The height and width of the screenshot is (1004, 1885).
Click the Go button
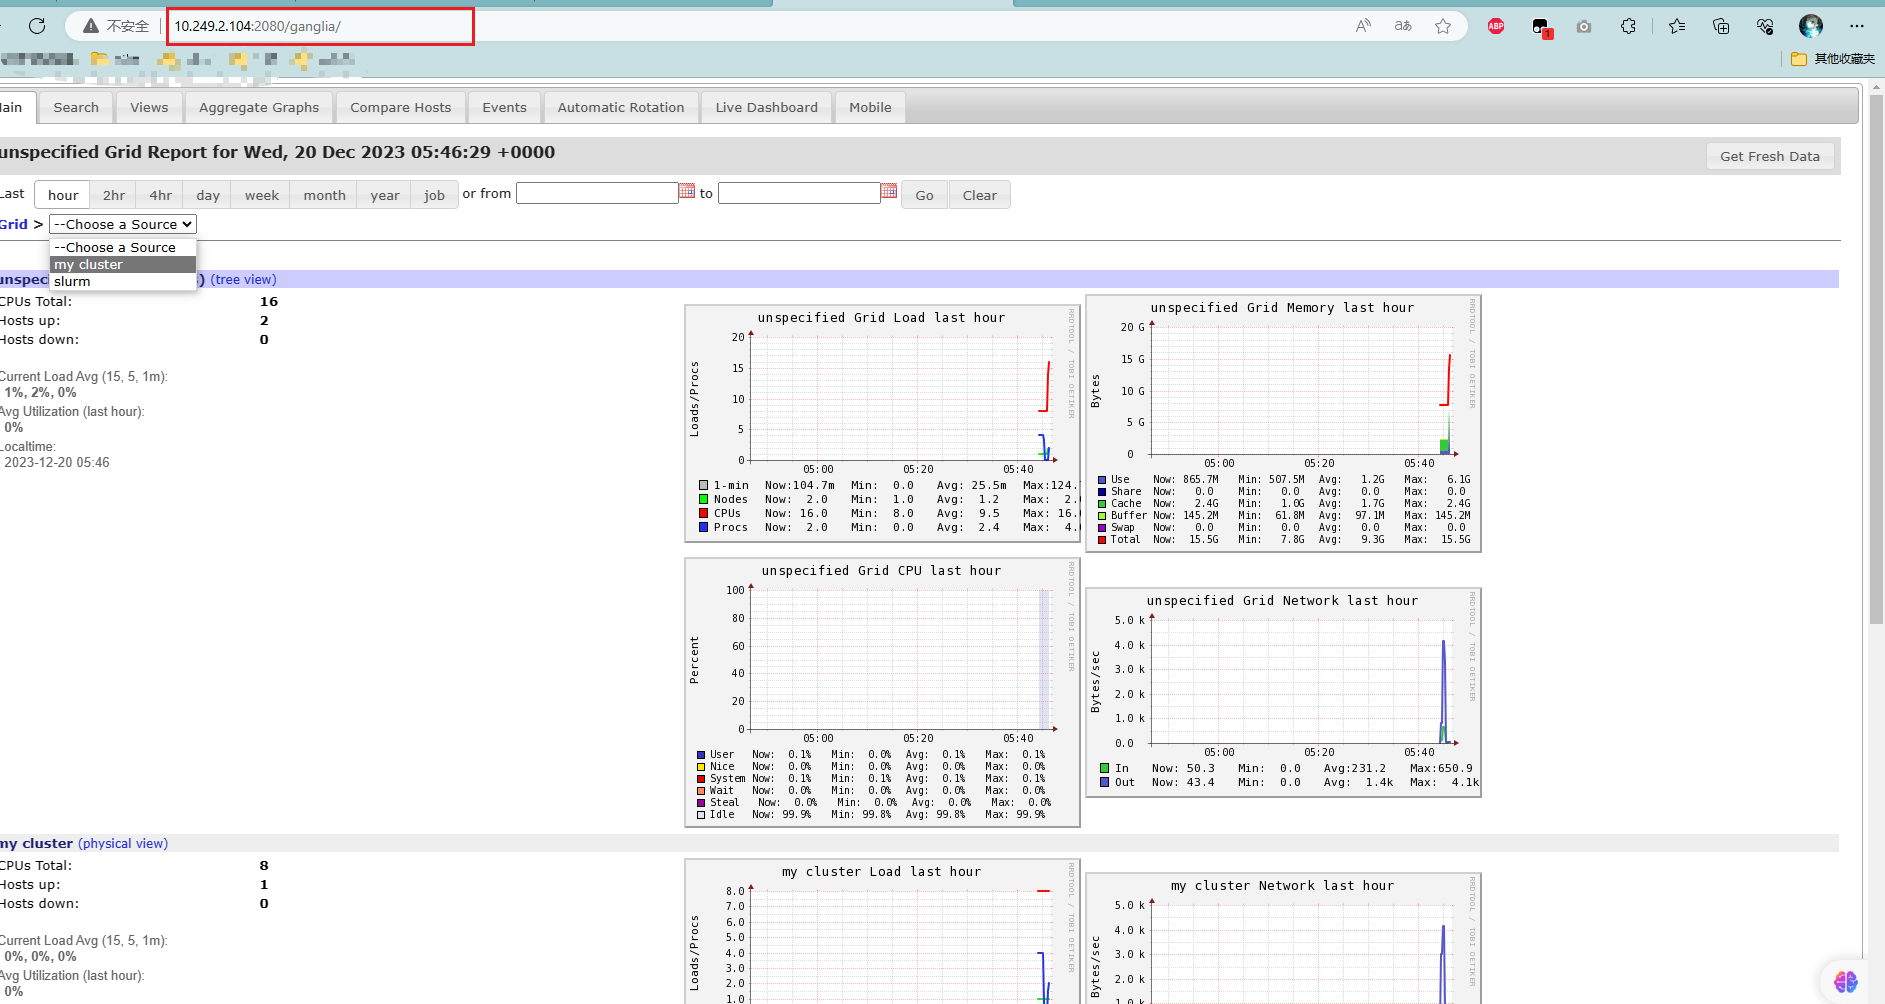point(924,195)
